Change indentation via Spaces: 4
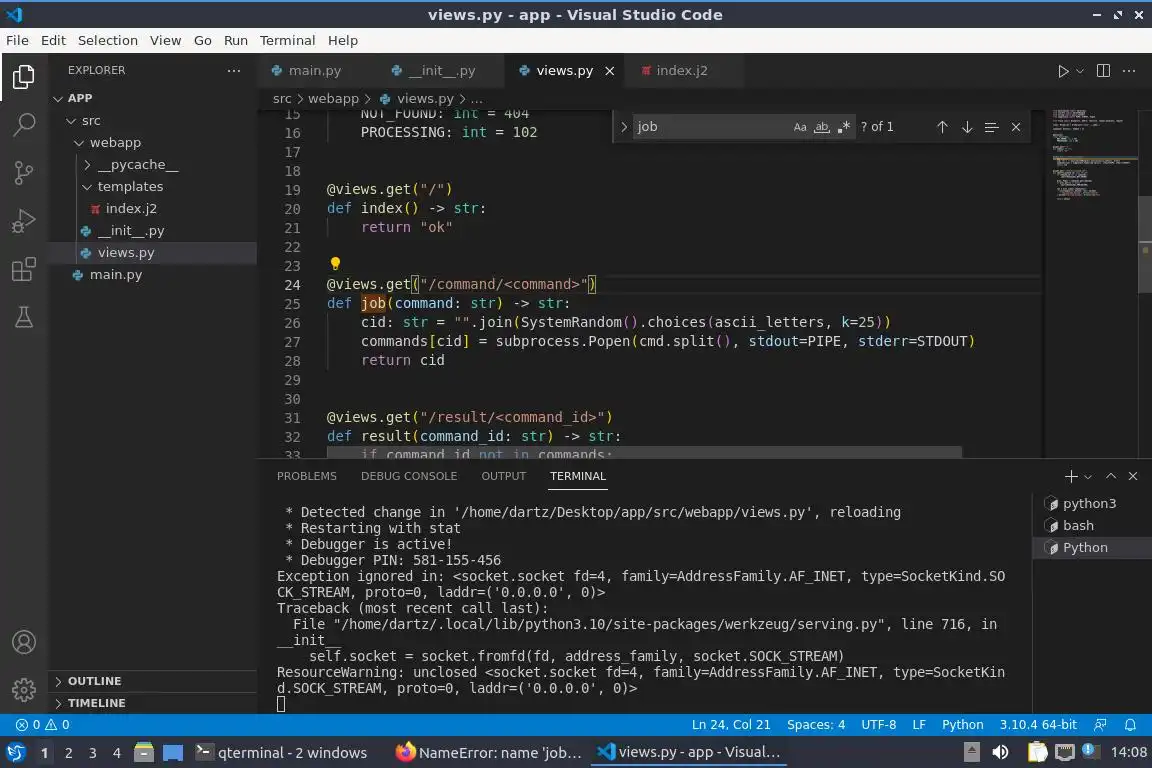Image resolution: width=1152 pixels, height=768 pixels. pyautogui.click(x=816, y=725)
